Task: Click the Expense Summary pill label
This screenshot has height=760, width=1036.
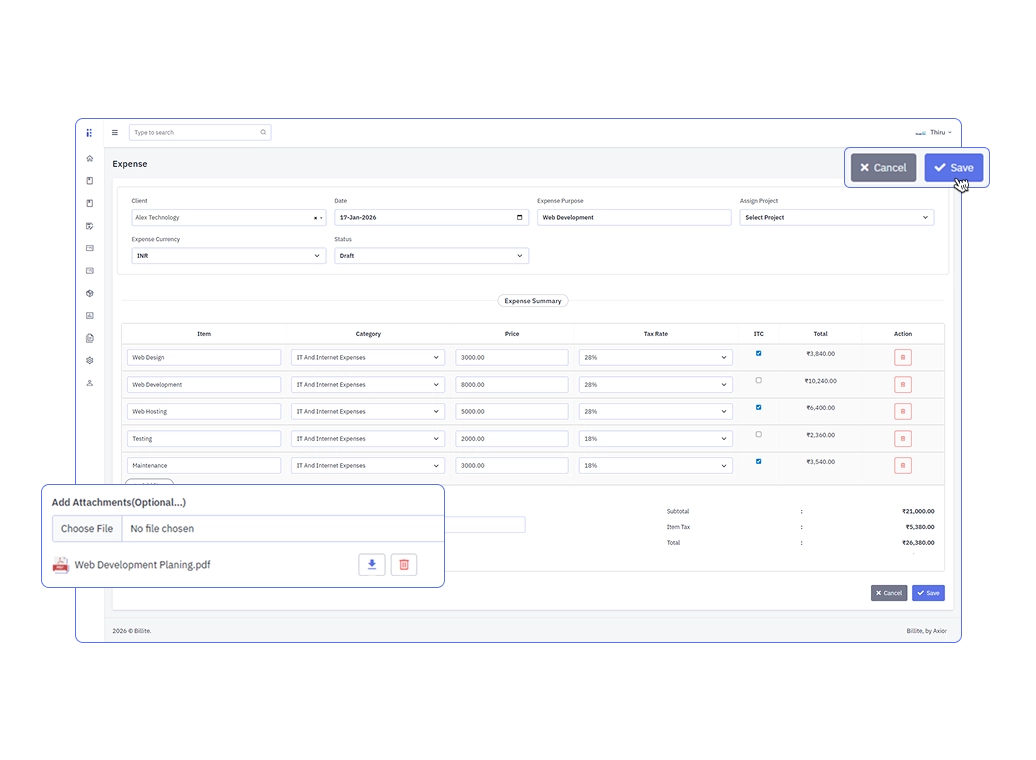Action: (x=533, y=301)
